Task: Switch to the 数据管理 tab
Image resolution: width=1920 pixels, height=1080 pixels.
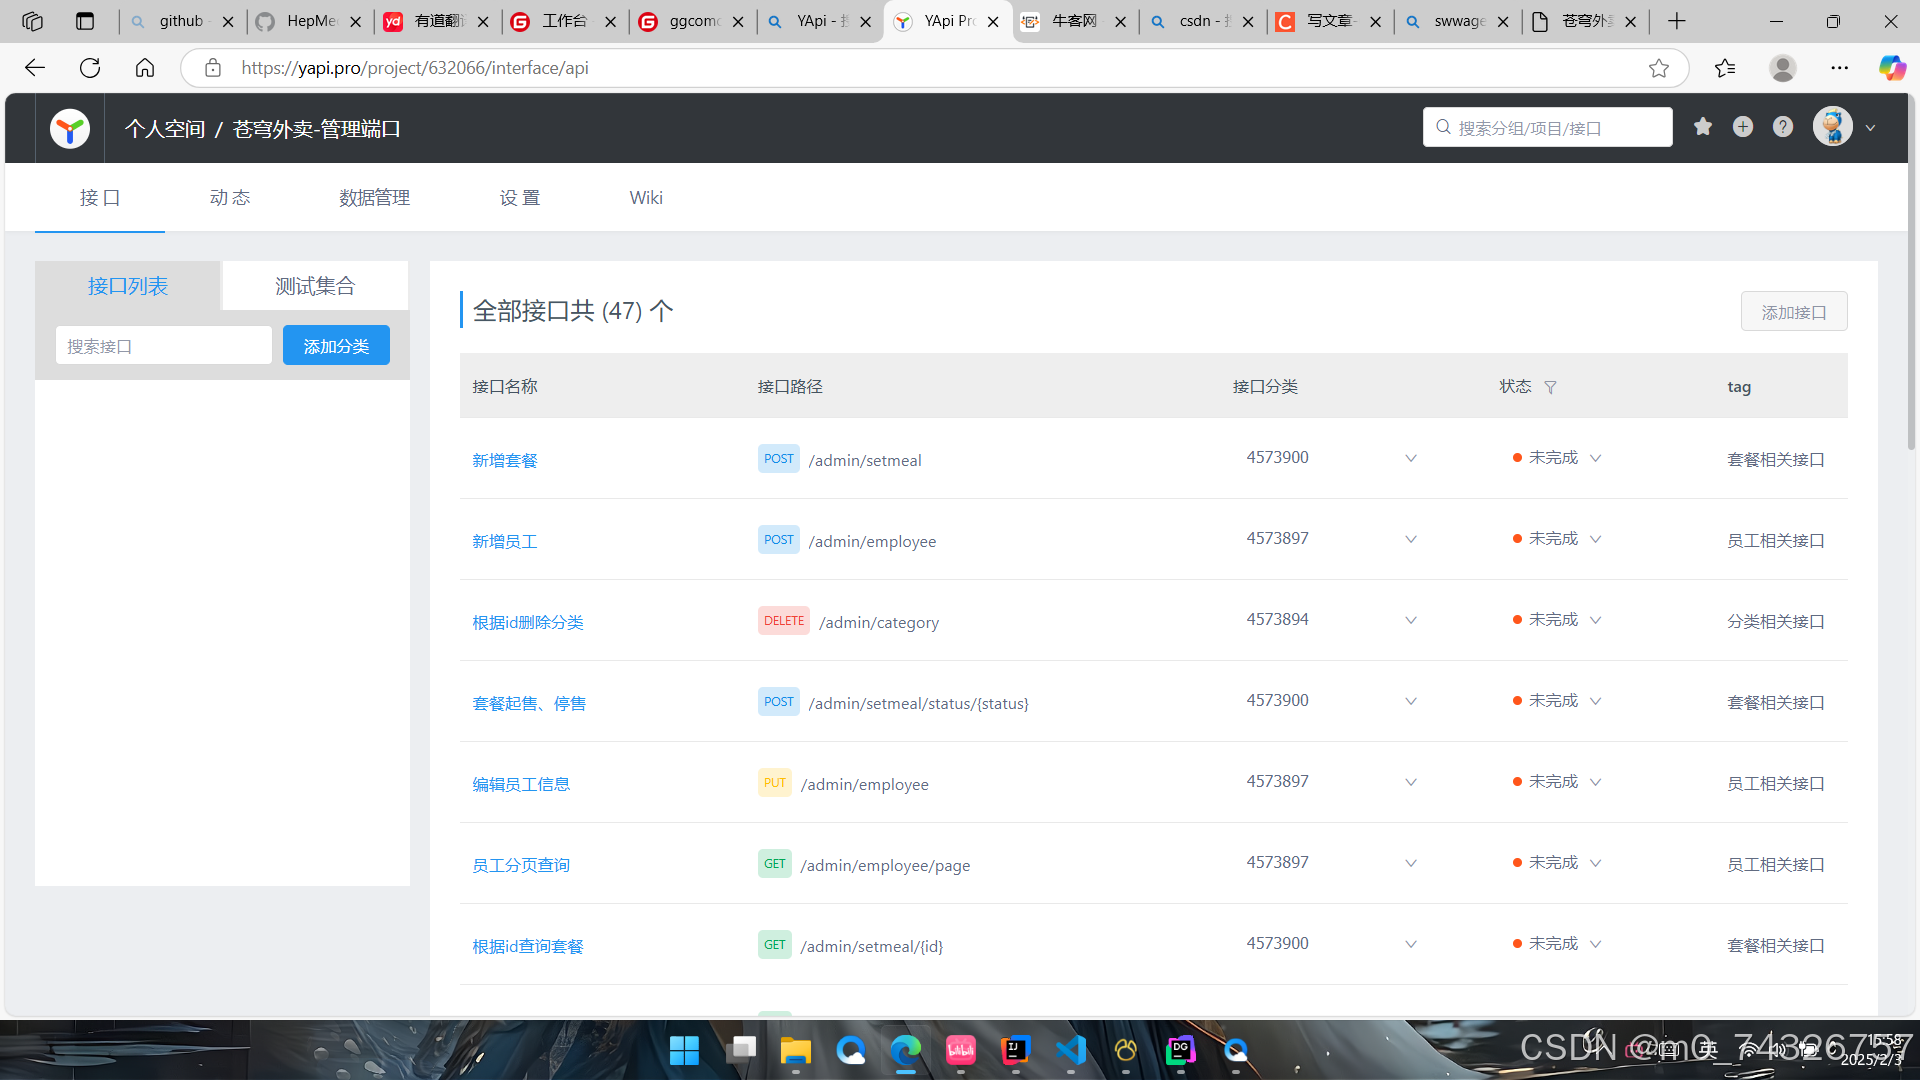Action: [x=374, y=198]
